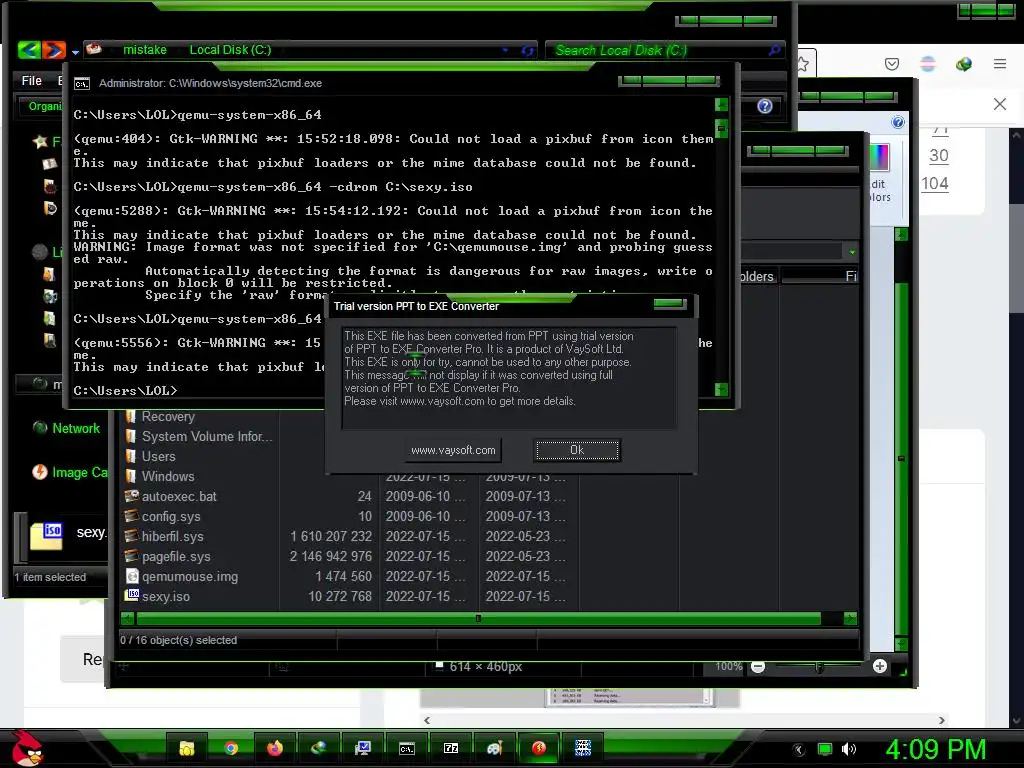This screenshot has width=1024, height=768.
Task: Open the address bar history dropdown arrow
Action: 505,50
